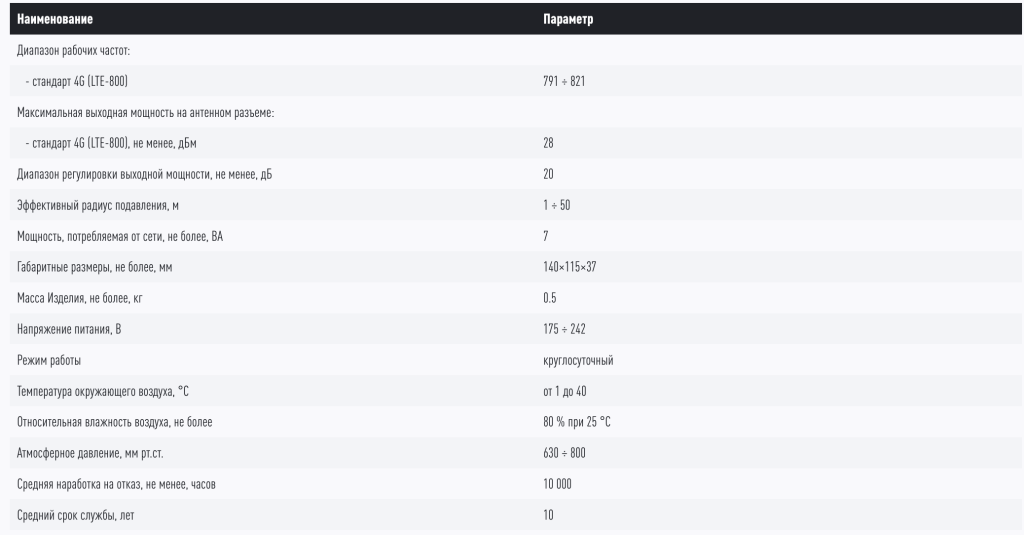Click the "Температура окружающего воздуха, °C" label

pyautogui.click(x=103, y=391)
